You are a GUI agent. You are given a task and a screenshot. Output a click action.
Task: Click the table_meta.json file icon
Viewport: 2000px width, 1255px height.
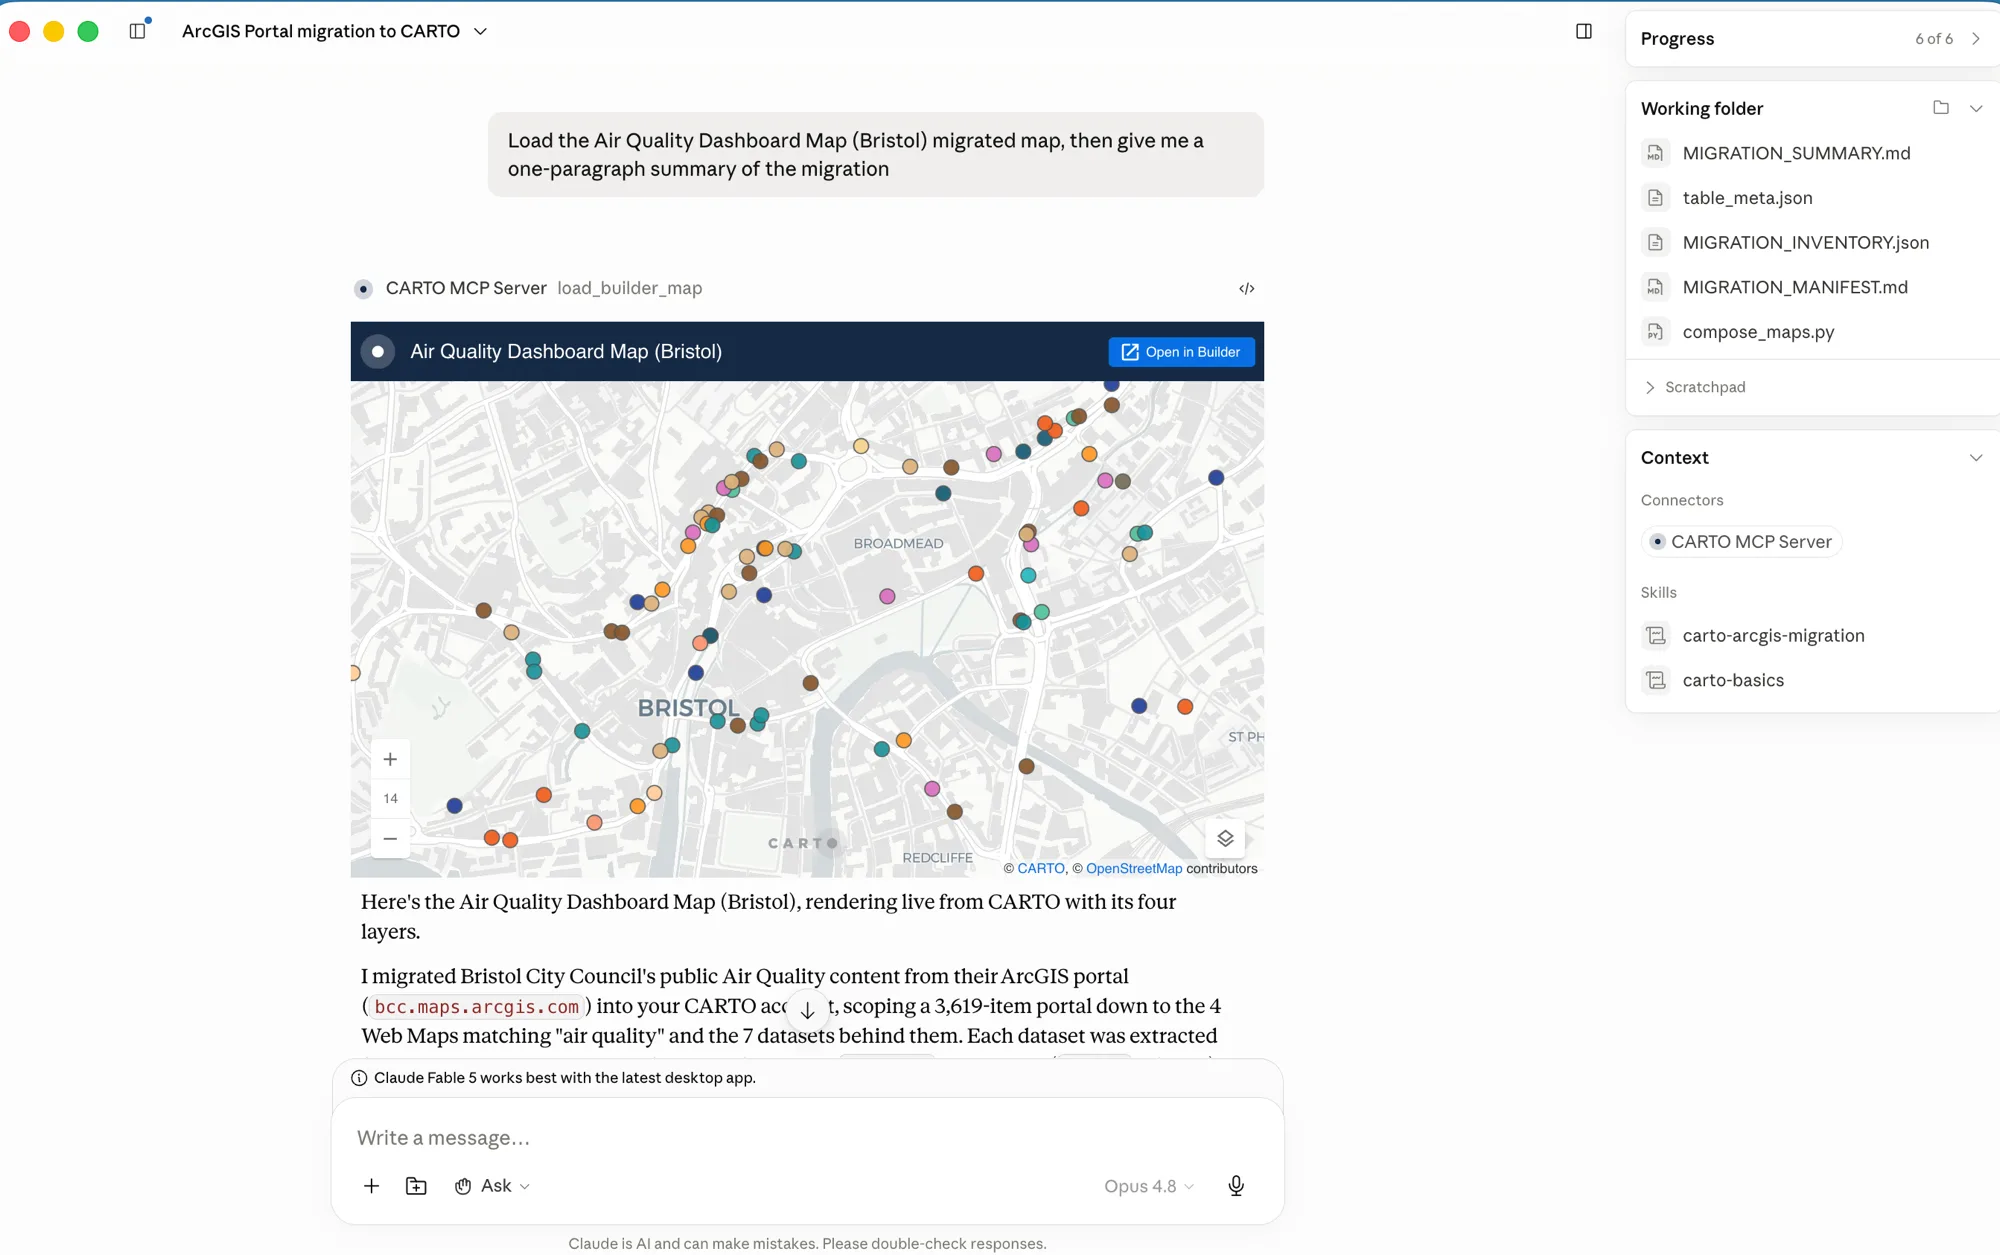[1656, 198]
